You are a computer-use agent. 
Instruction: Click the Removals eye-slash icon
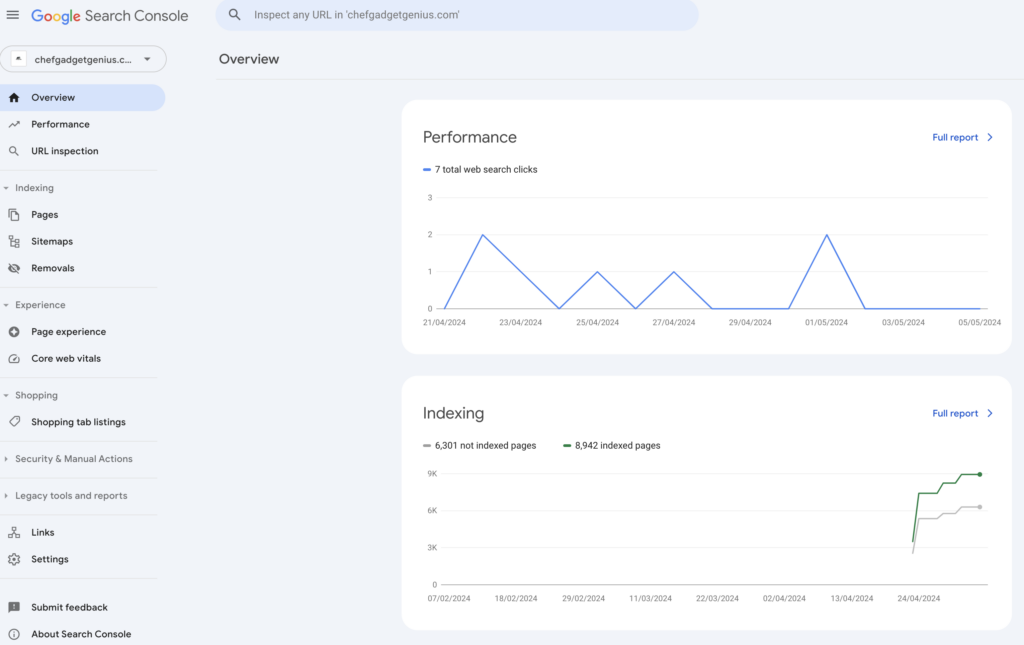(14, 268)
